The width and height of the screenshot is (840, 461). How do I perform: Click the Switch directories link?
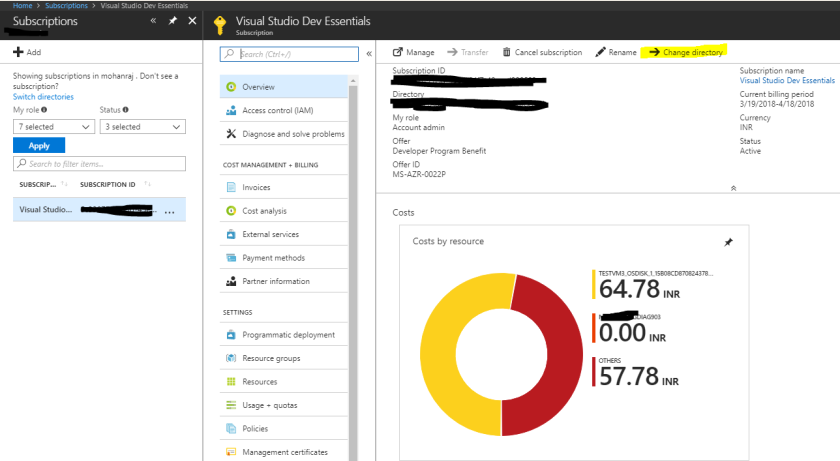(x=43, y=97)
